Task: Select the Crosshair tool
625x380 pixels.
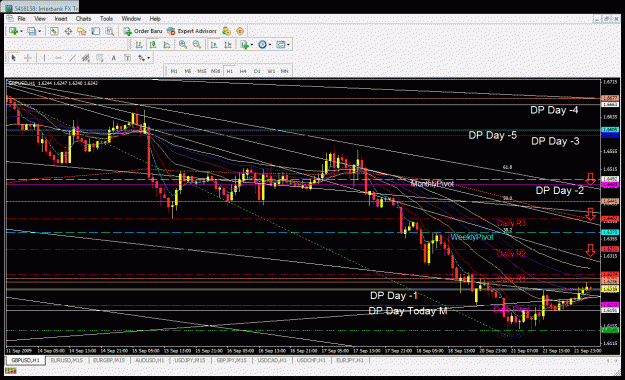Action: [x=28, y=58]
